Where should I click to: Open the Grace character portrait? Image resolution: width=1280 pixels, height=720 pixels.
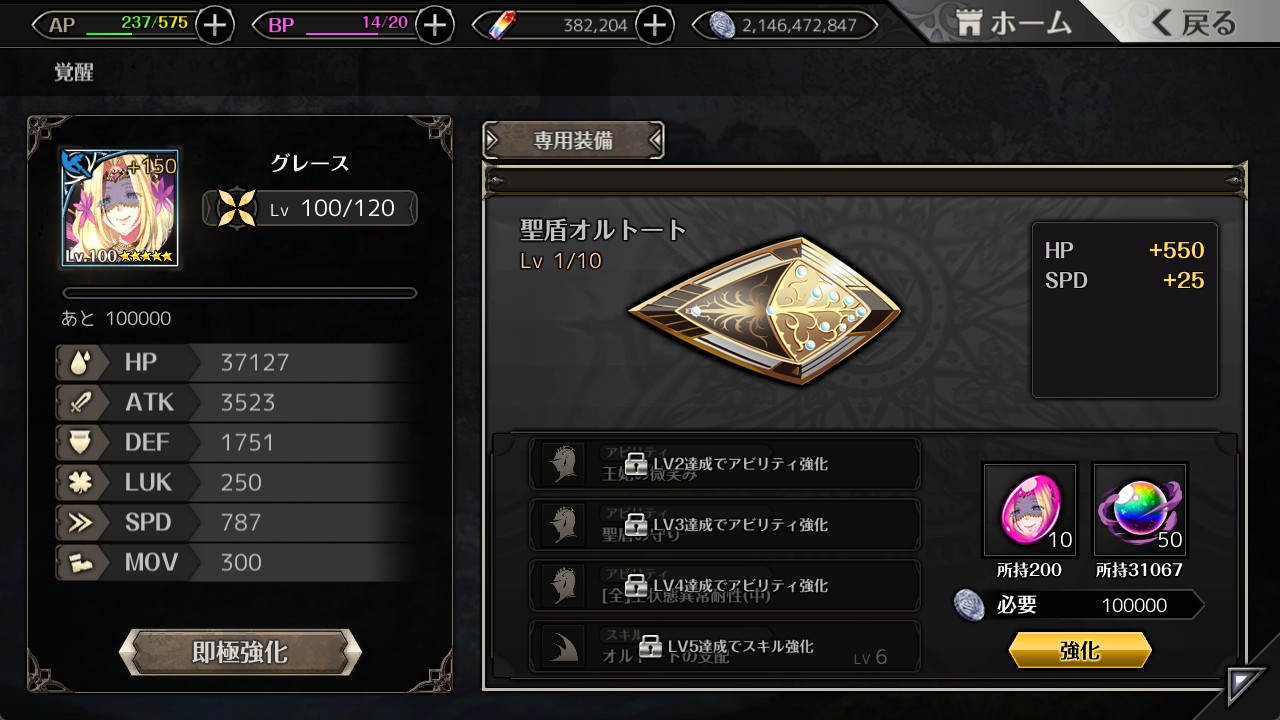coord(119,208)
